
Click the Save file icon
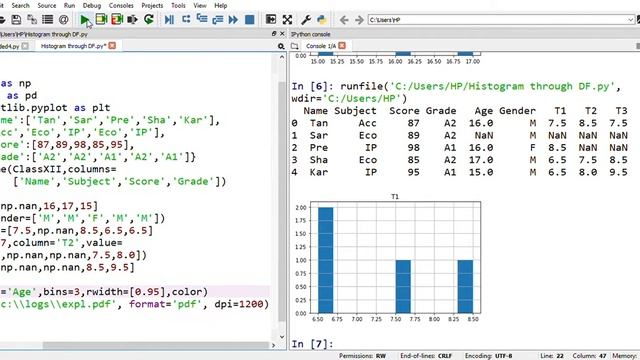[x=16, y=19]
